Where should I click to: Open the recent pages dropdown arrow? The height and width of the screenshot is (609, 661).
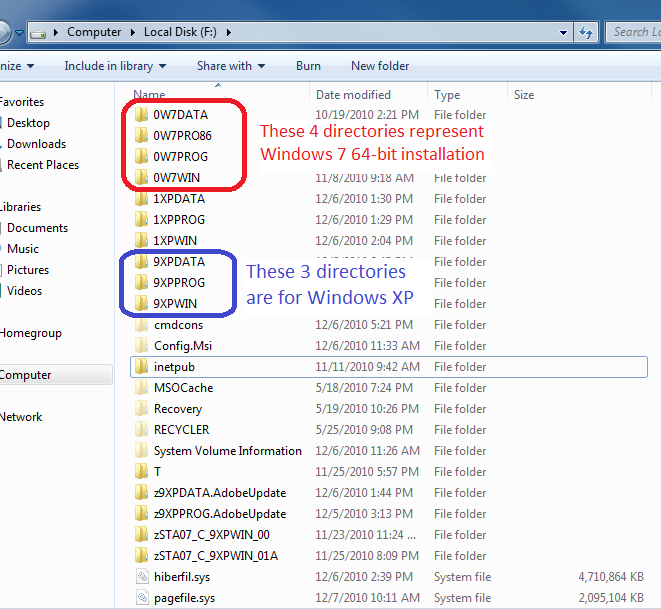19,32
